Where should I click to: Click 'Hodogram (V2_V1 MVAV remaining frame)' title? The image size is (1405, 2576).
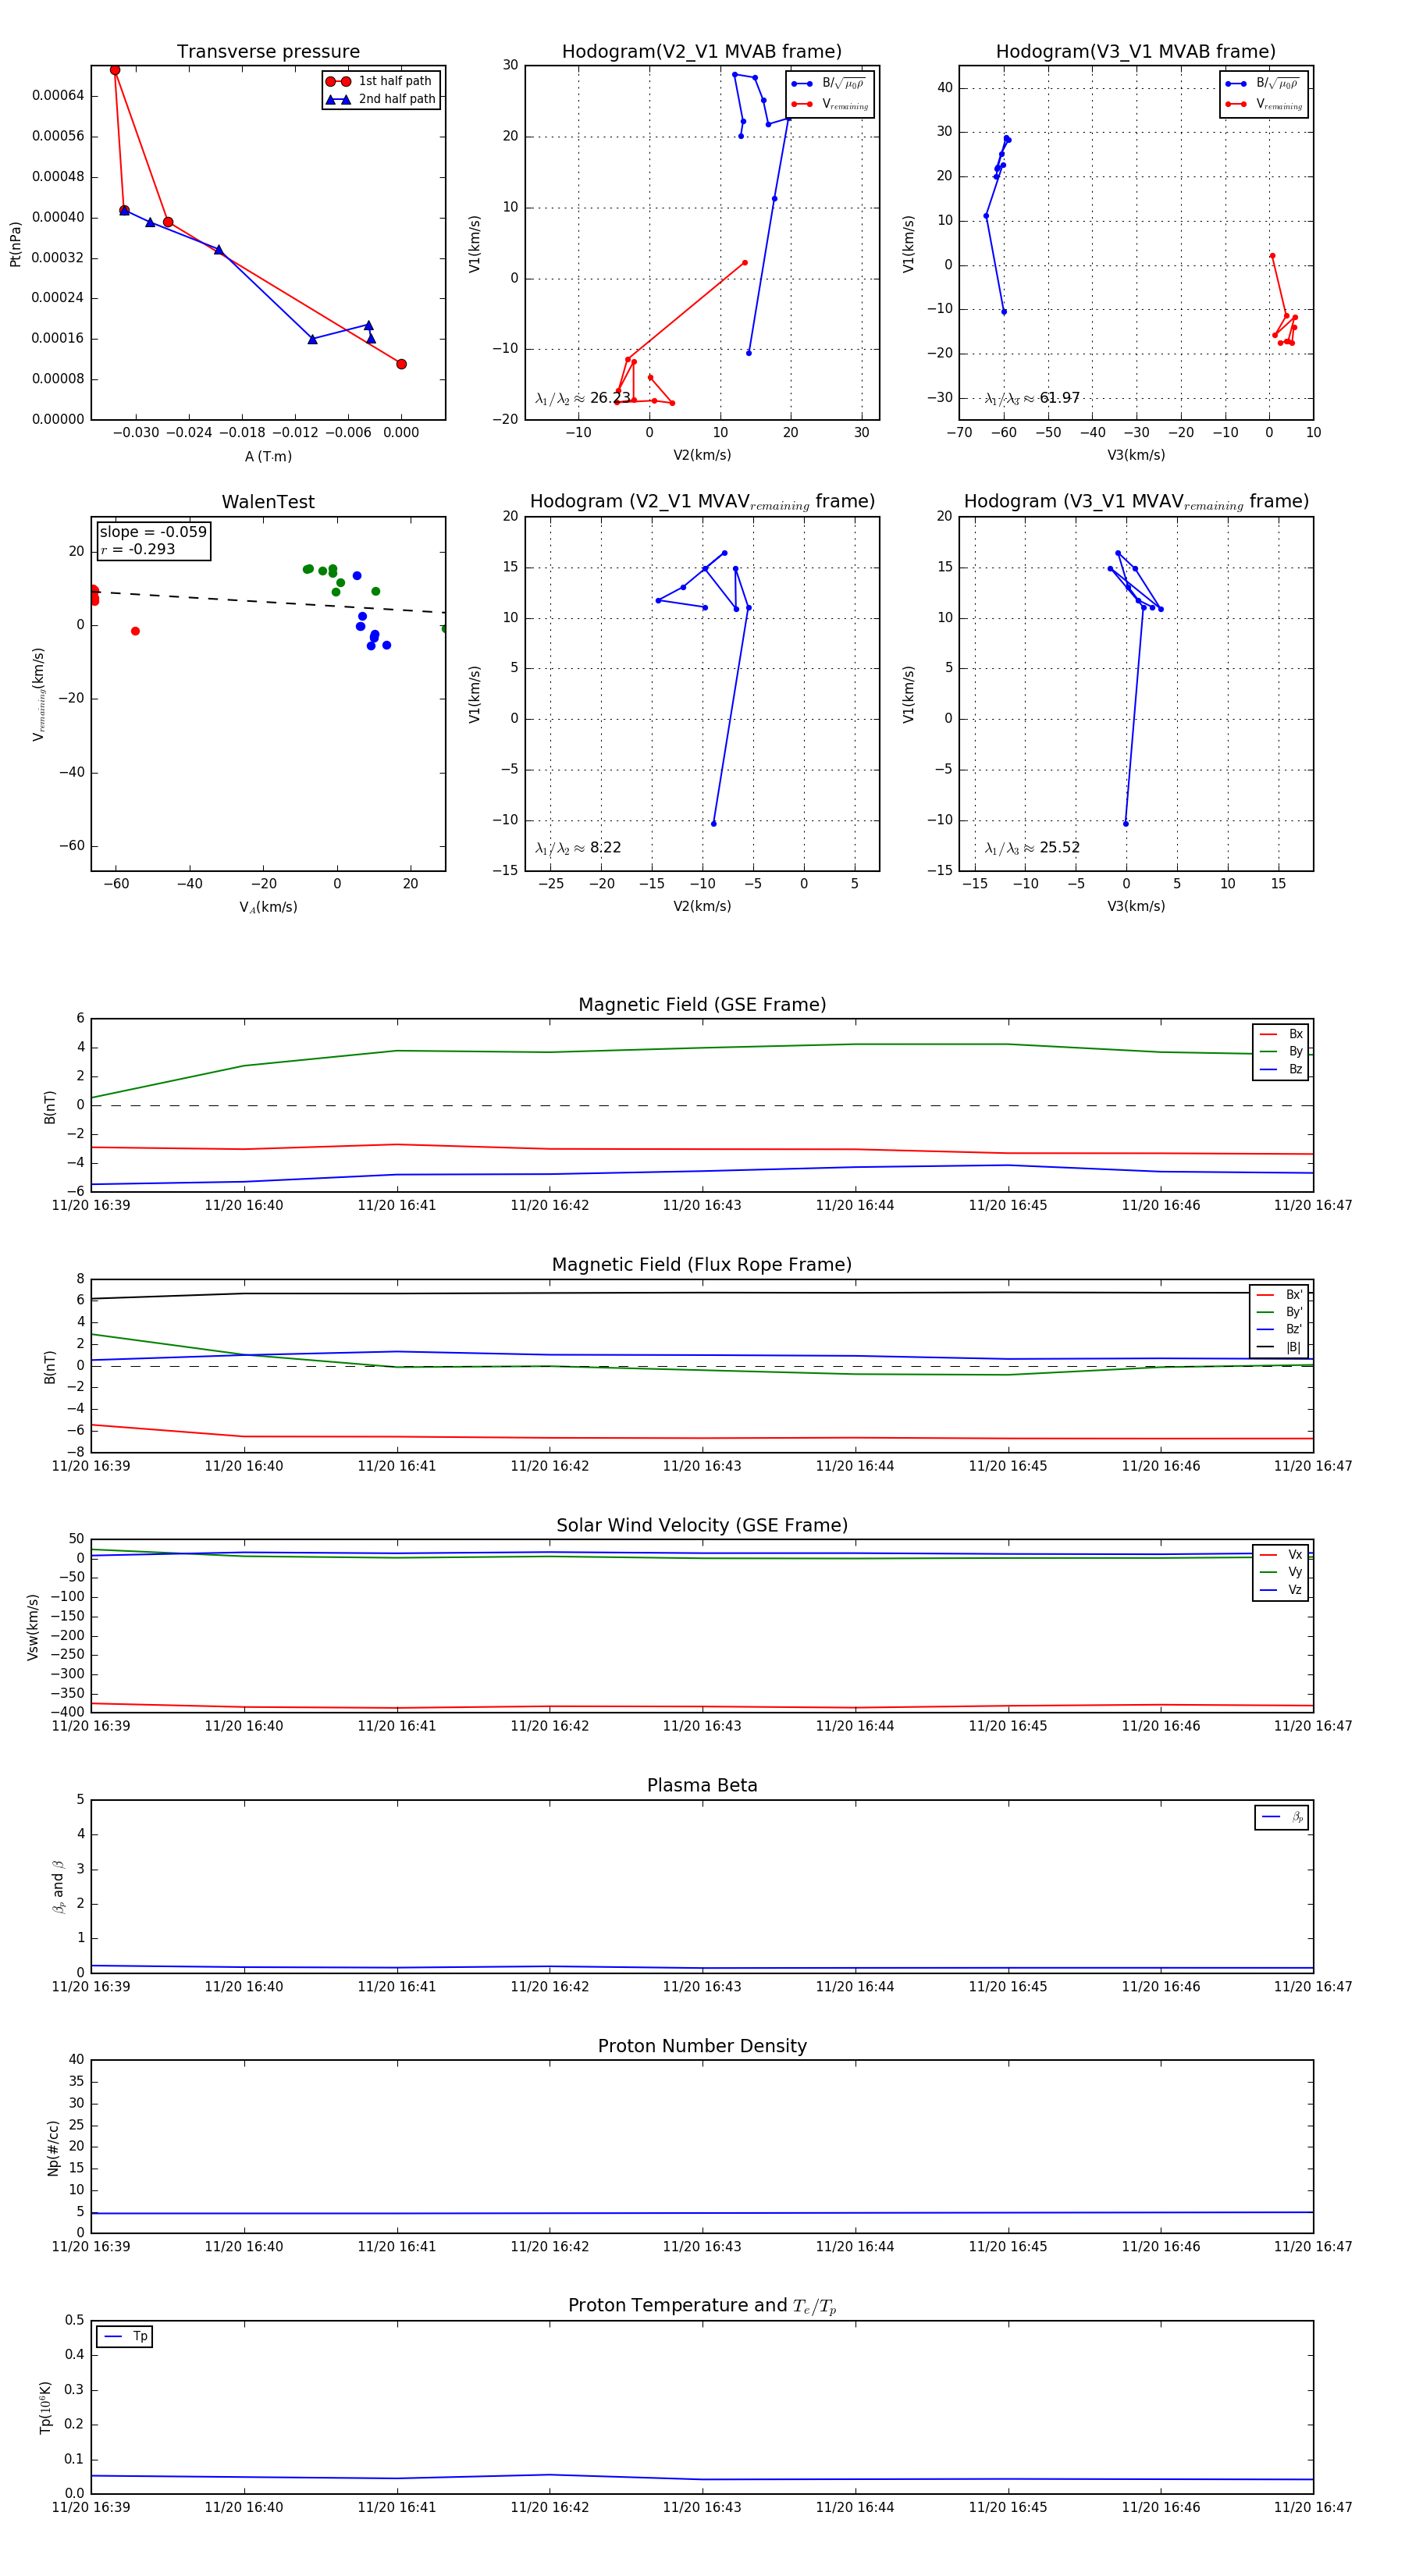702,502
